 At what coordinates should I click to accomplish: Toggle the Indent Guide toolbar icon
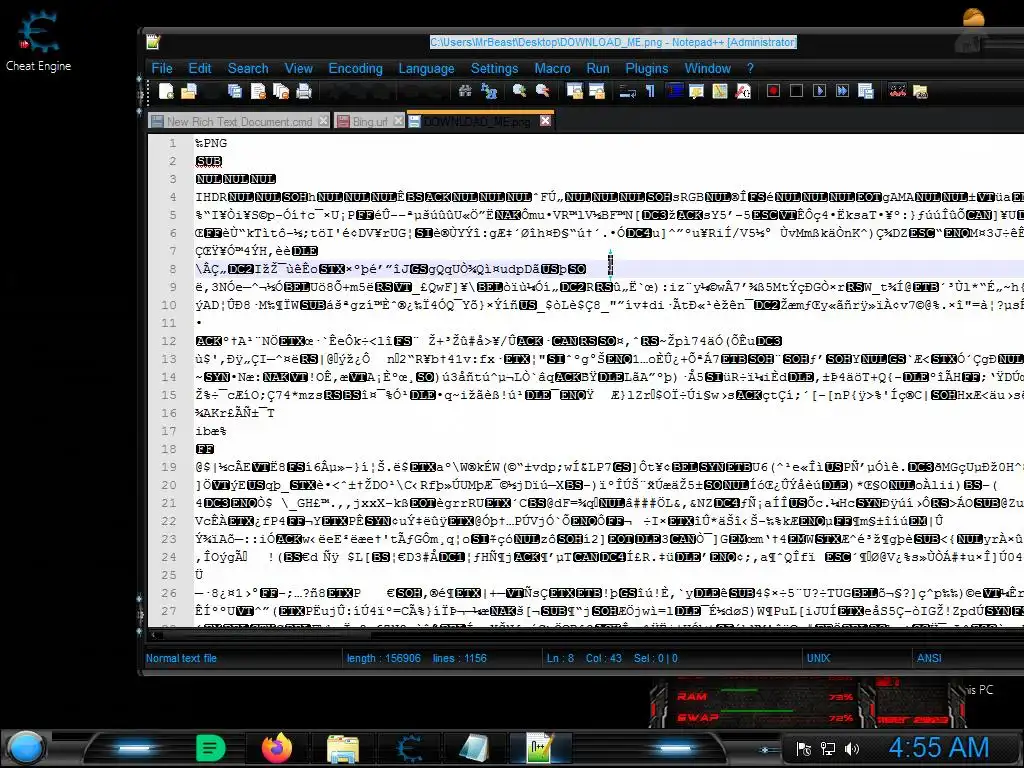(675, 91)
